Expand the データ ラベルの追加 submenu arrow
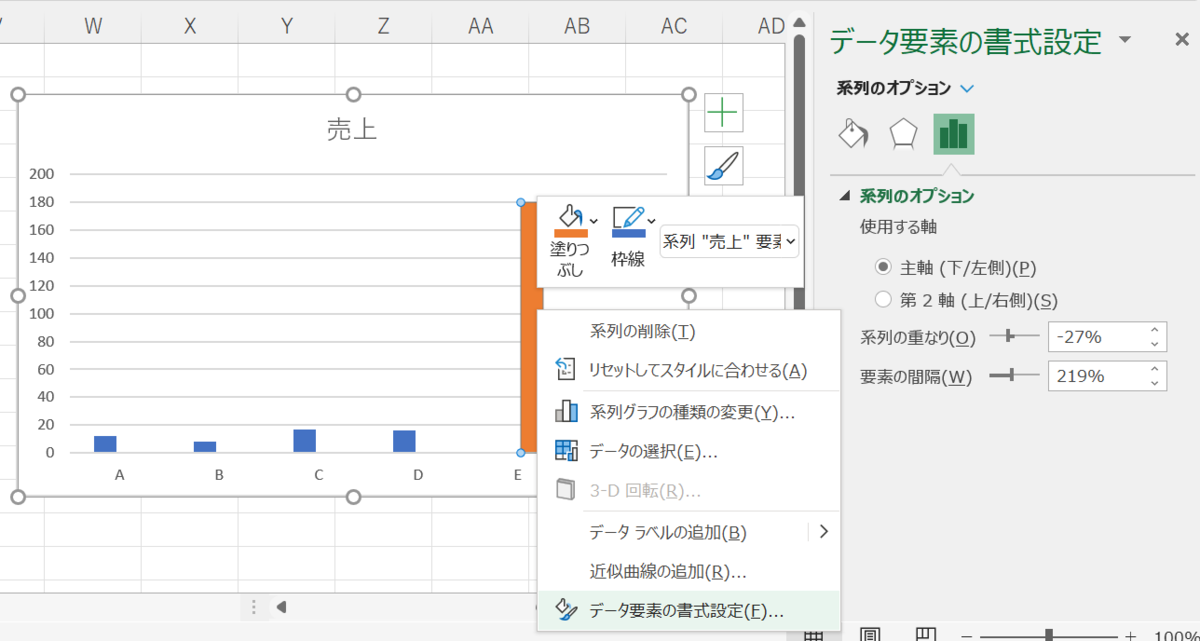This screenshot has height=641, width=1200. pos(823,532)
